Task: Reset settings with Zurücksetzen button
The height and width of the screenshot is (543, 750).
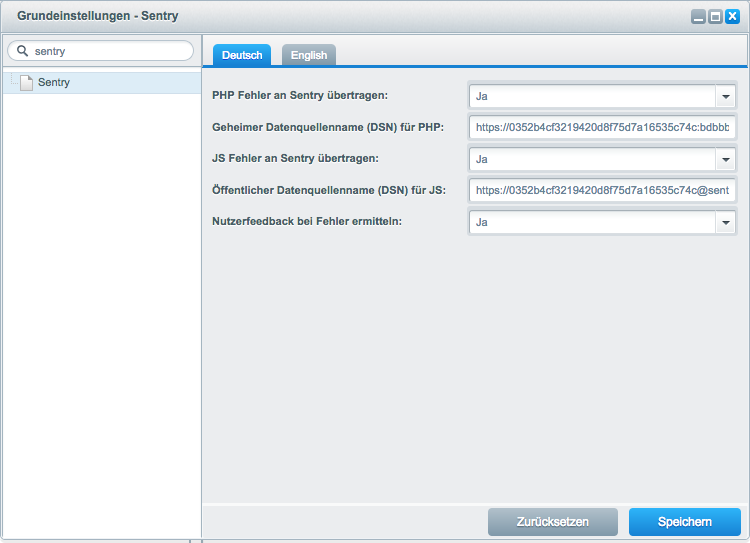Action: [x=552, y=522]
